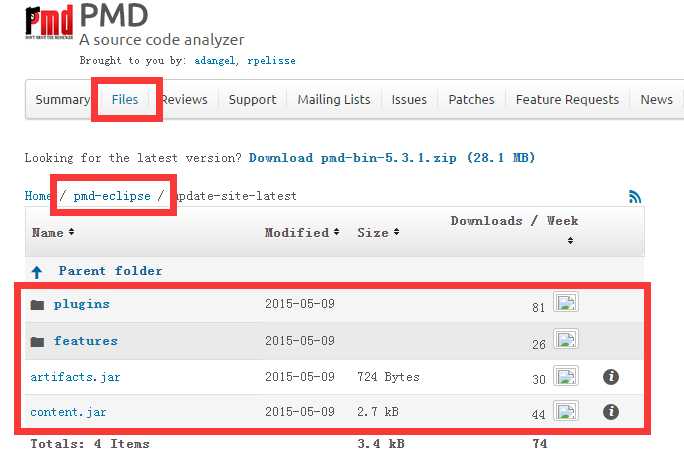Click 2.7 kB size of content.jar
The image size is (684, 470).
click(x=378, y=412)
